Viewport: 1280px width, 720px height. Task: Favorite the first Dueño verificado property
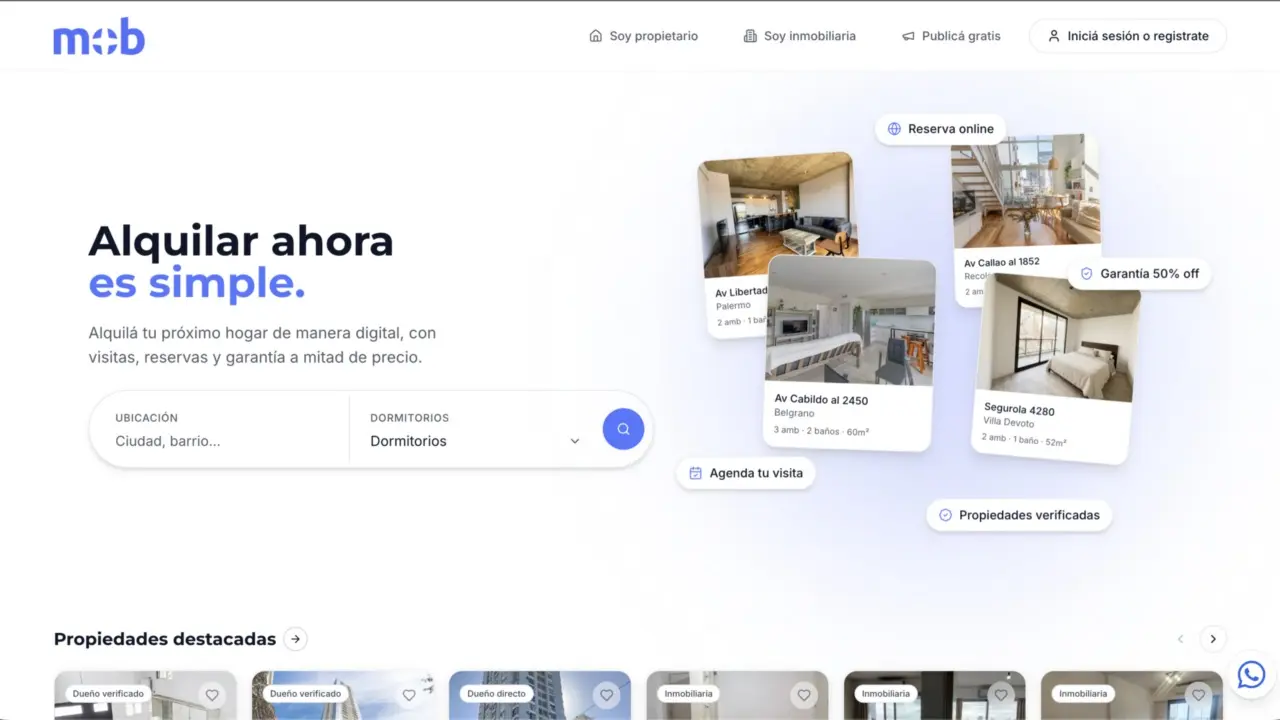pyautogui.click(x=212, y=695)
